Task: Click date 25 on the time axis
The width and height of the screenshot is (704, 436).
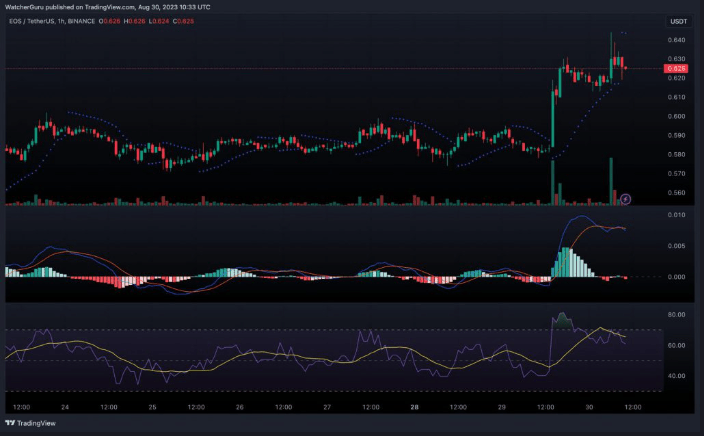Action: pos(152,407)
